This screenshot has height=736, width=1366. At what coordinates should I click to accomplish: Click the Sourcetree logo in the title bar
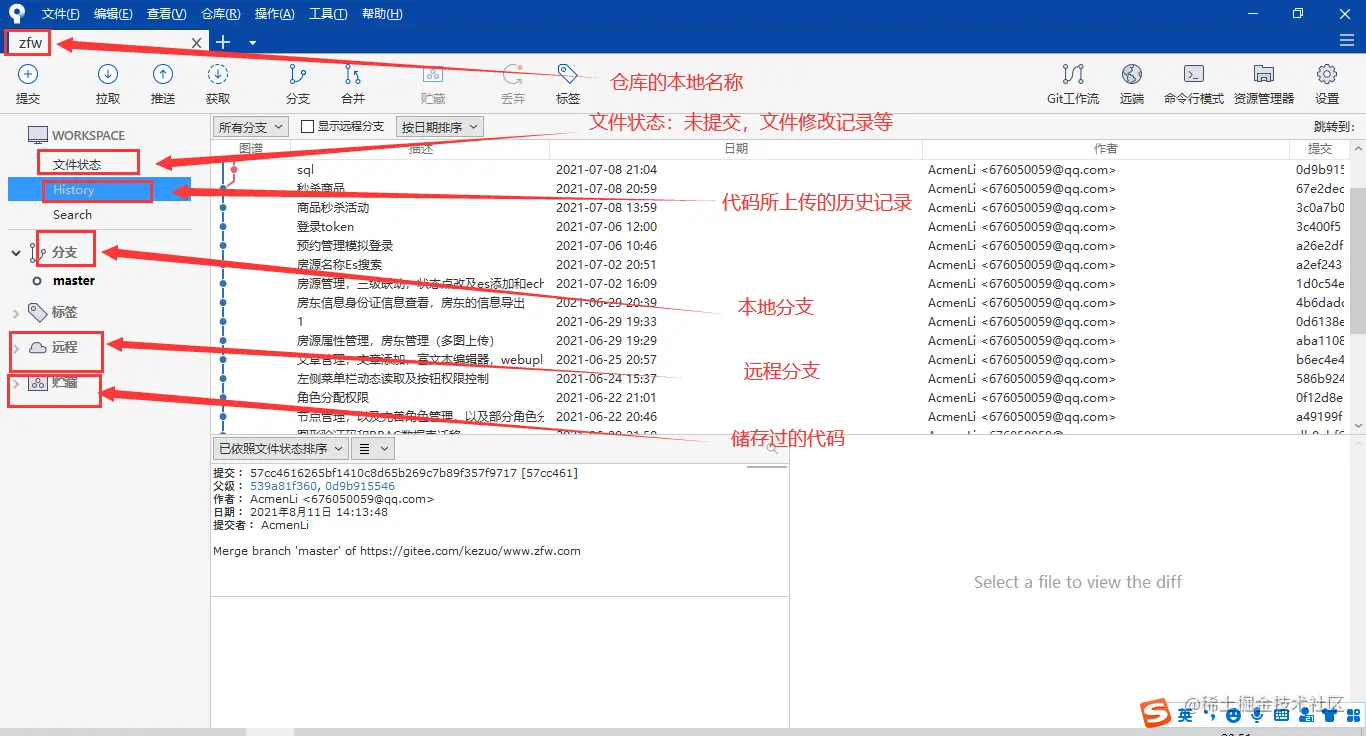[x=16, y=14]
